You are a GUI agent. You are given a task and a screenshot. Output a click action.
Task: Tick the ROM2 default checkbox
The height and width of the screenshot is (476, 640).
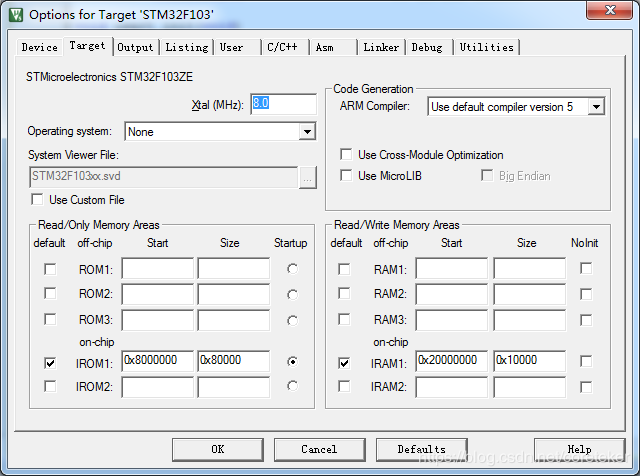[50, 294]
